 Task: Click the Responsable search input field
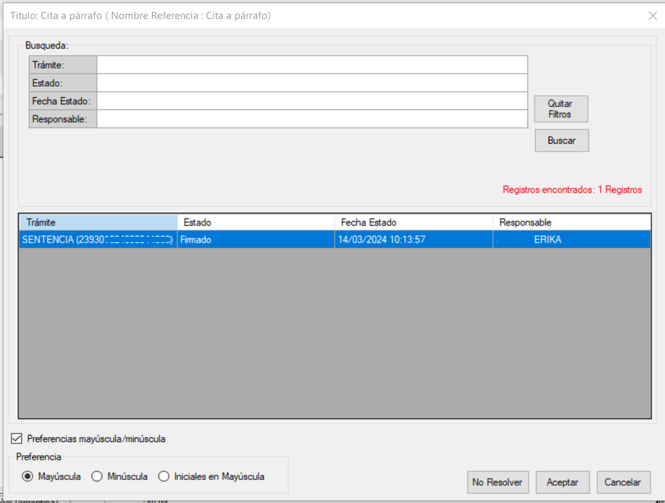point(311,119)
